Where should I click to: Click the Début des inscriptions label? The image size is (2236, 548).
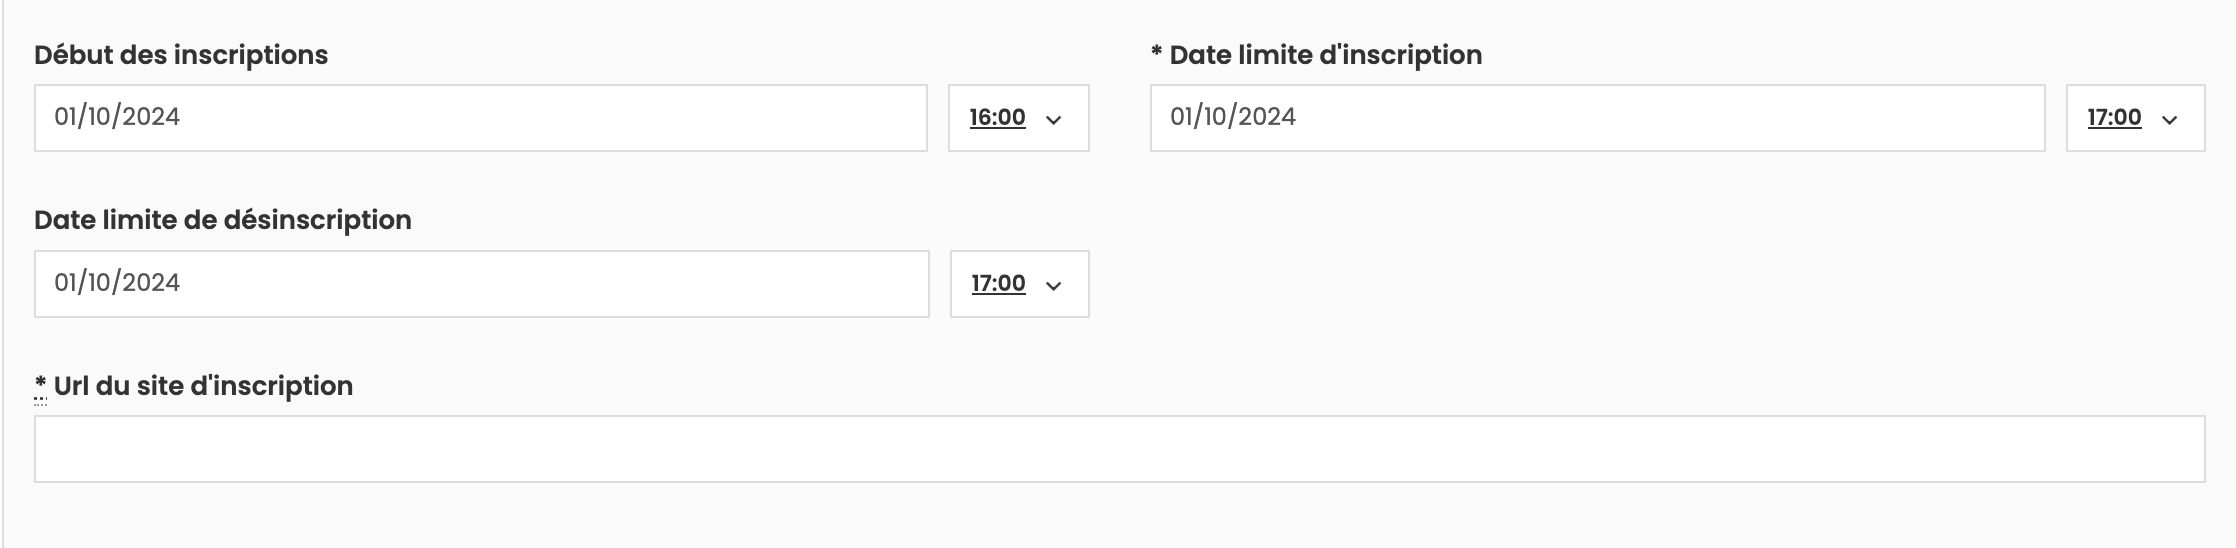click(181, 55)
